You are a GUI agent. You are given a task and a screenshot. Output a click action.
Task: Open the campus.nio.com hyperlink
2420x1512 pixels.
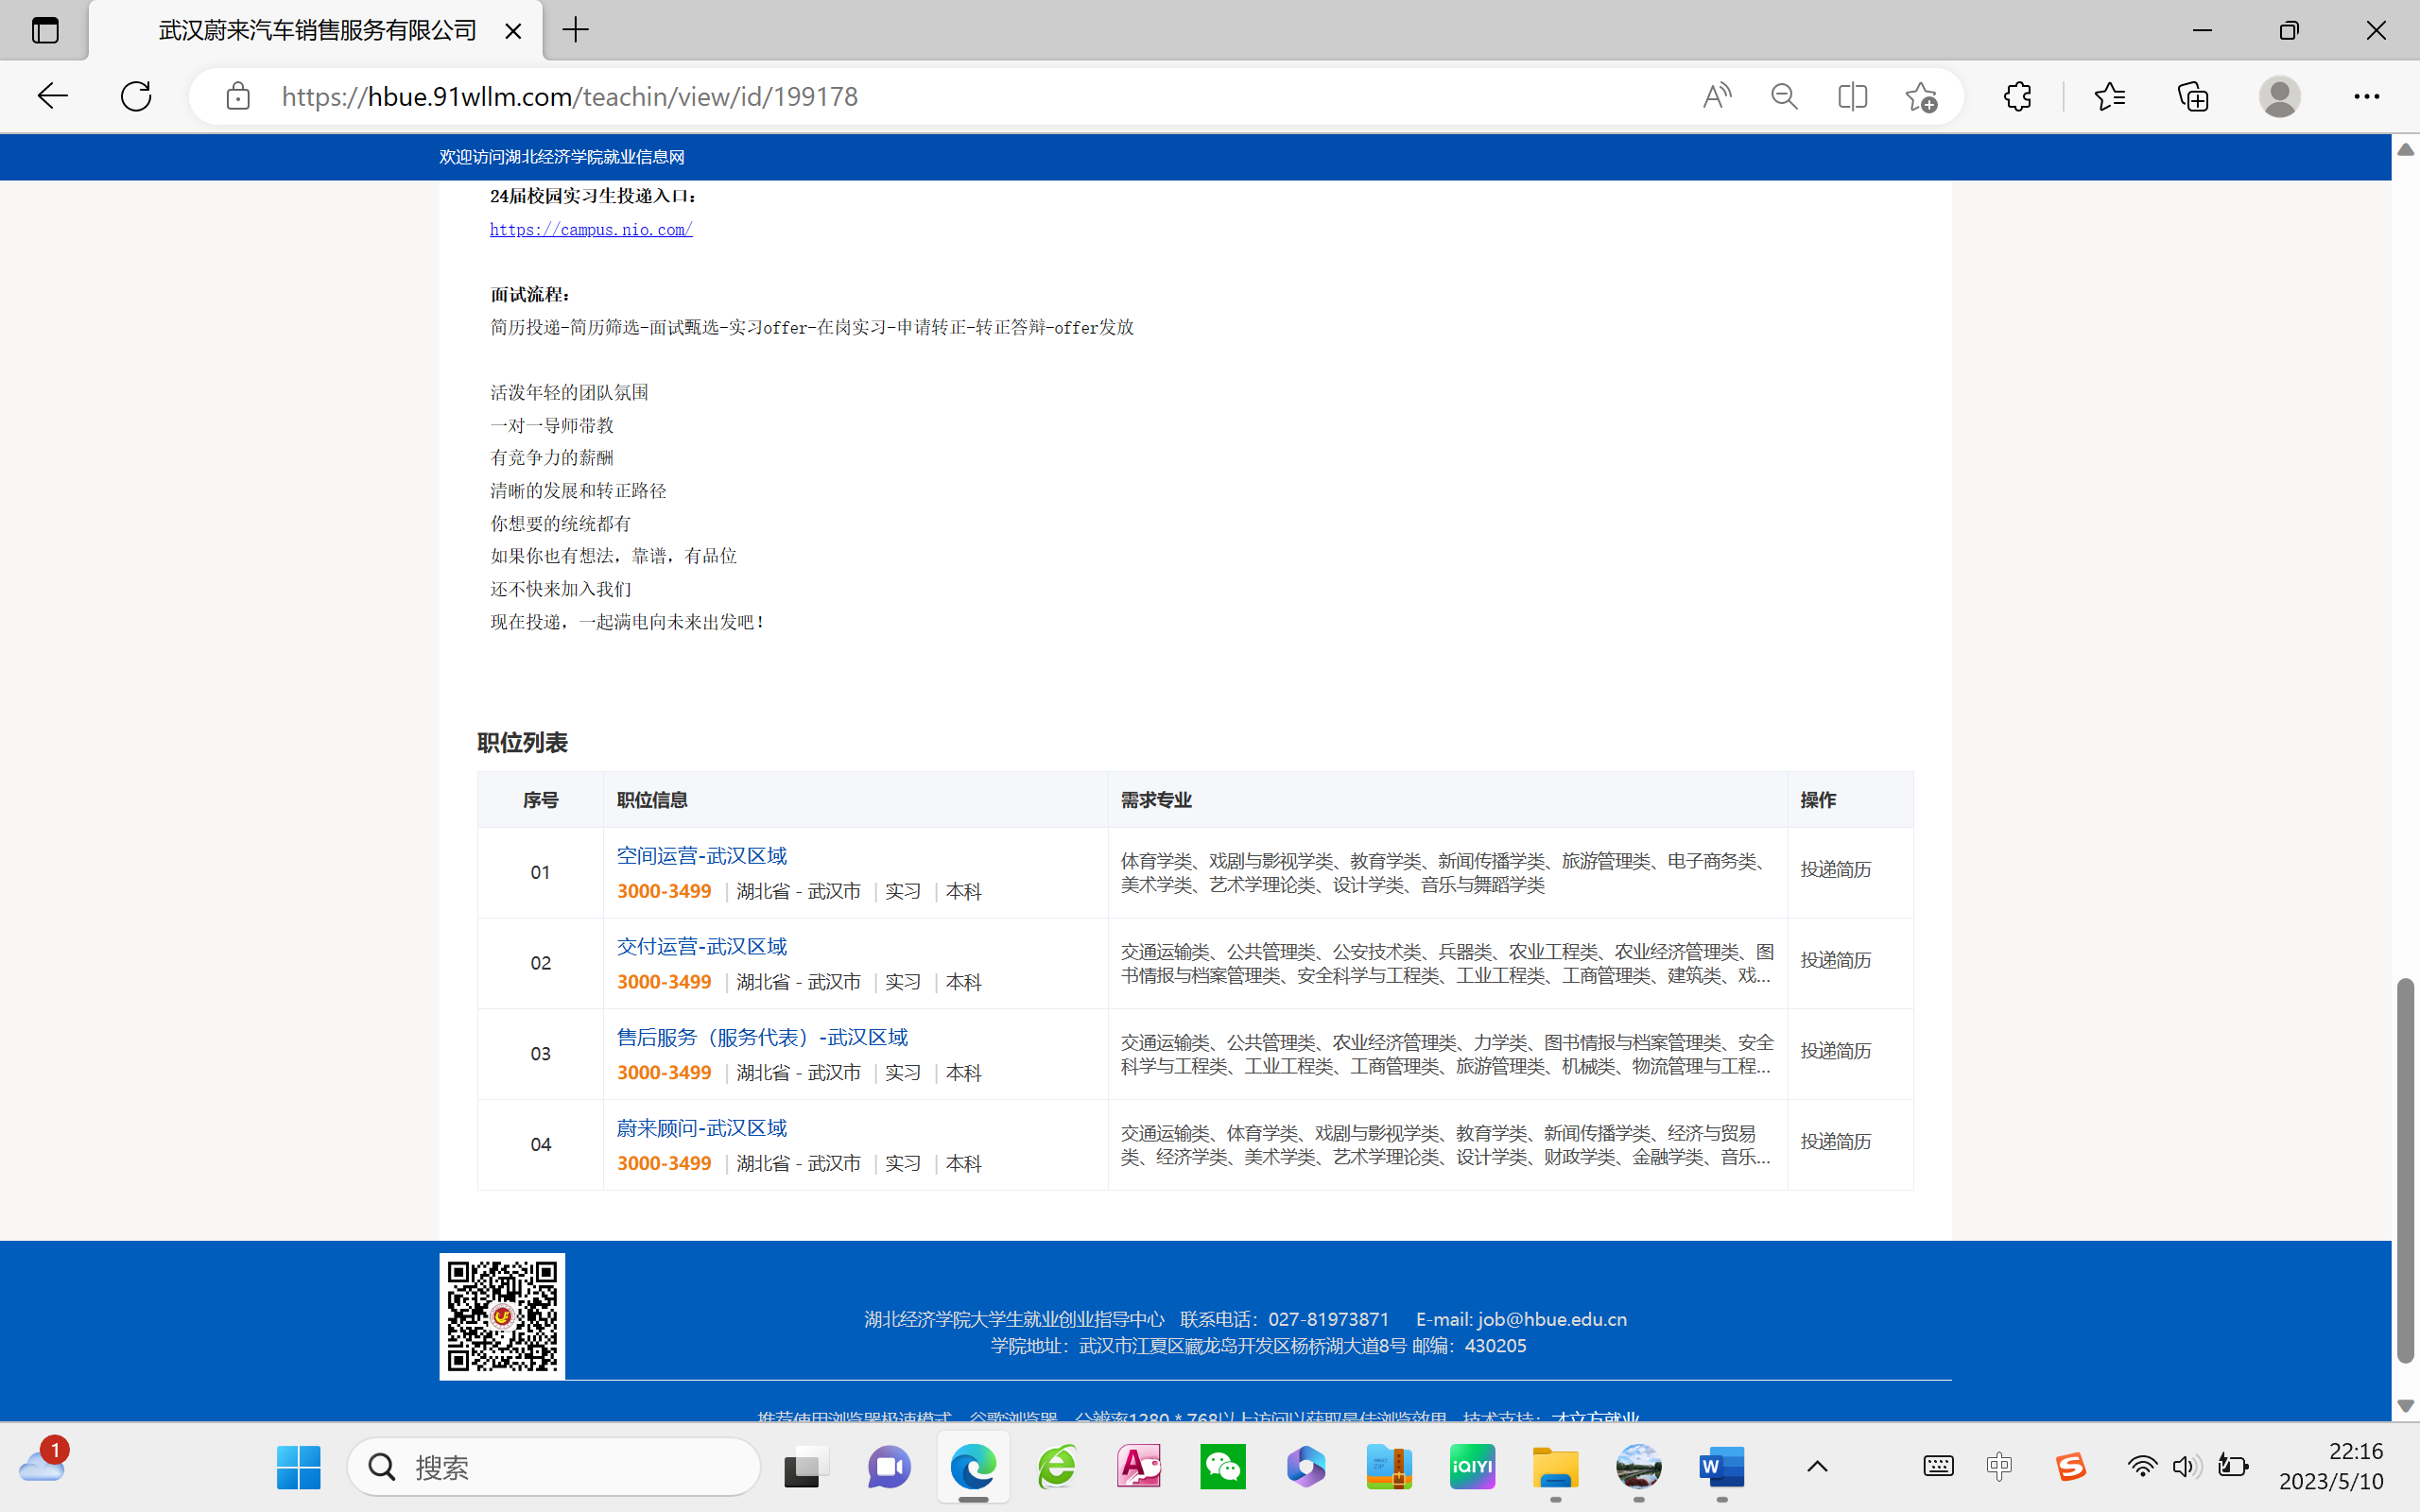pyautogui.click(x=591, y=229)
